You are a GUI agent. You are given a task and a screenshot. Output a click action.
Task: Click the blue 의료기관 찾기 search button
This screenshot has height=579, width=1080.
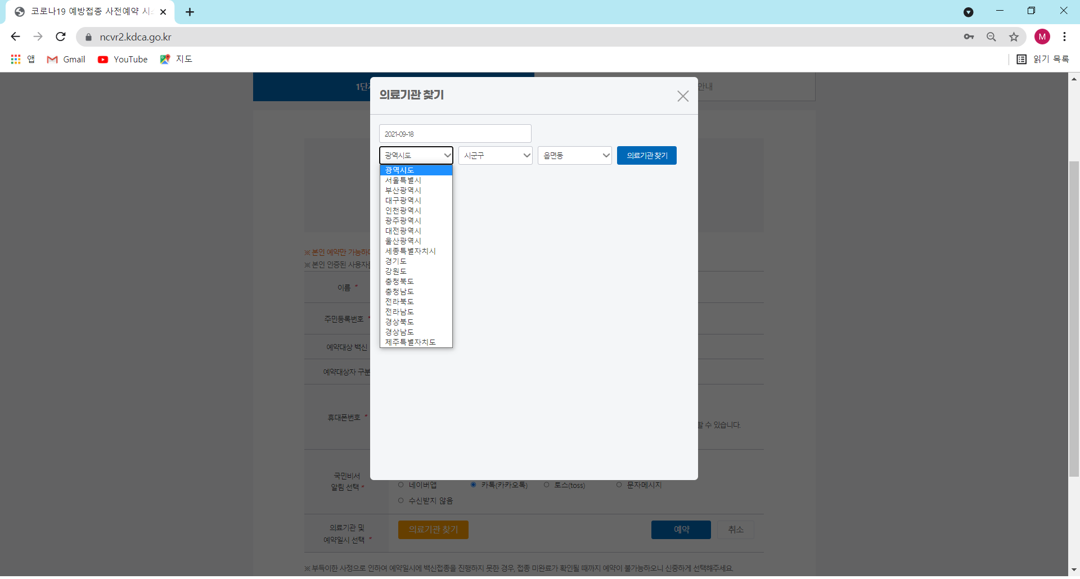(647, 156)
